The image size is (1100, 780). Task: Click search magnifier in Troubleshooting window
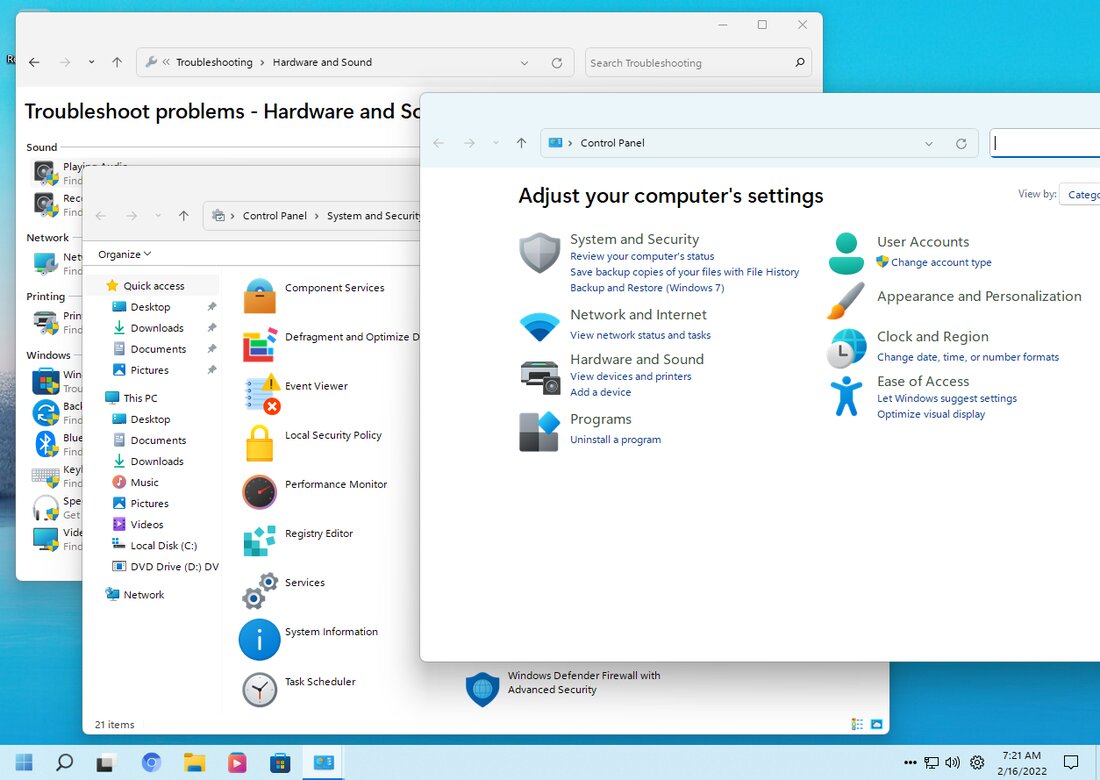click(800, 62)
